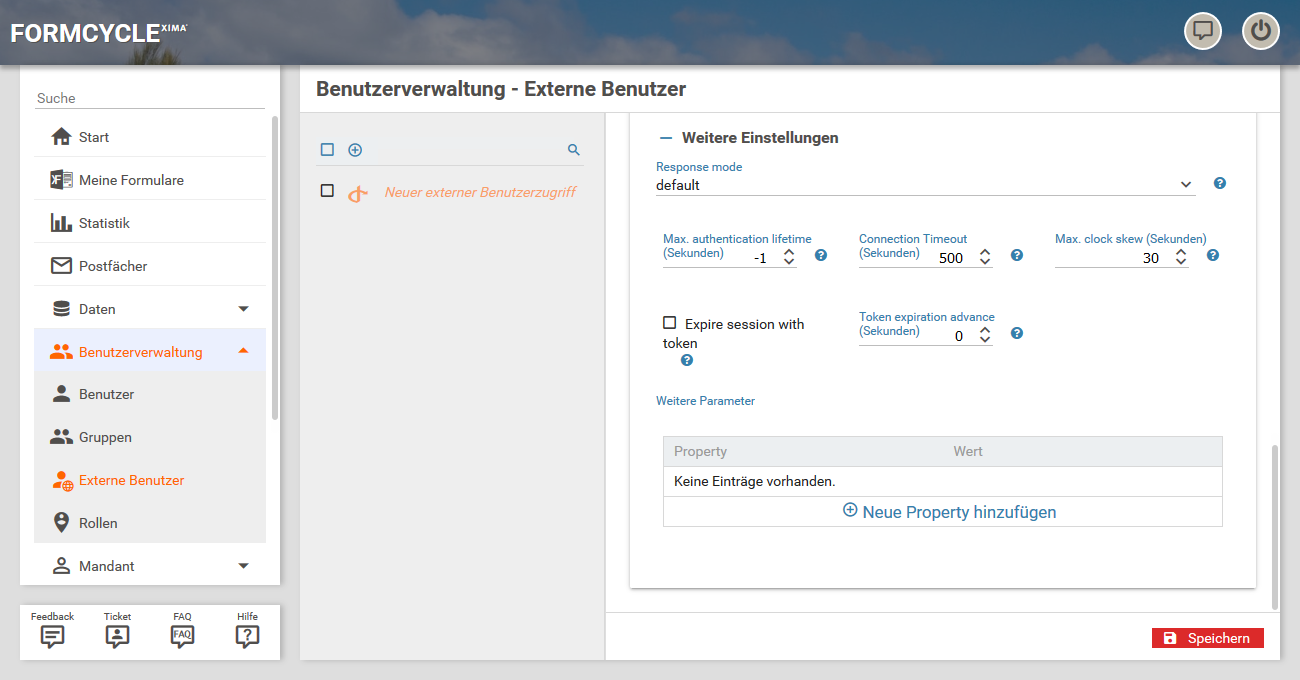Click help icon next to Response mode
This screenshot has width=1300, height=680.
point(1219,184)
